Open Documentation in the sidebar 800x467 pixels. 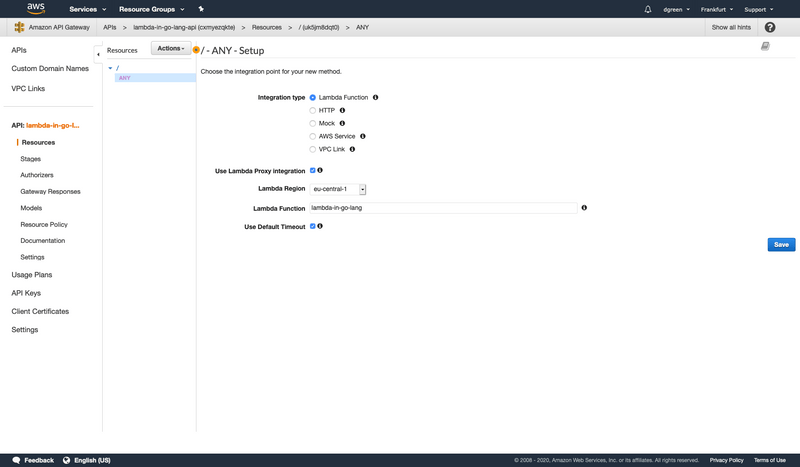tap(43, 240)
